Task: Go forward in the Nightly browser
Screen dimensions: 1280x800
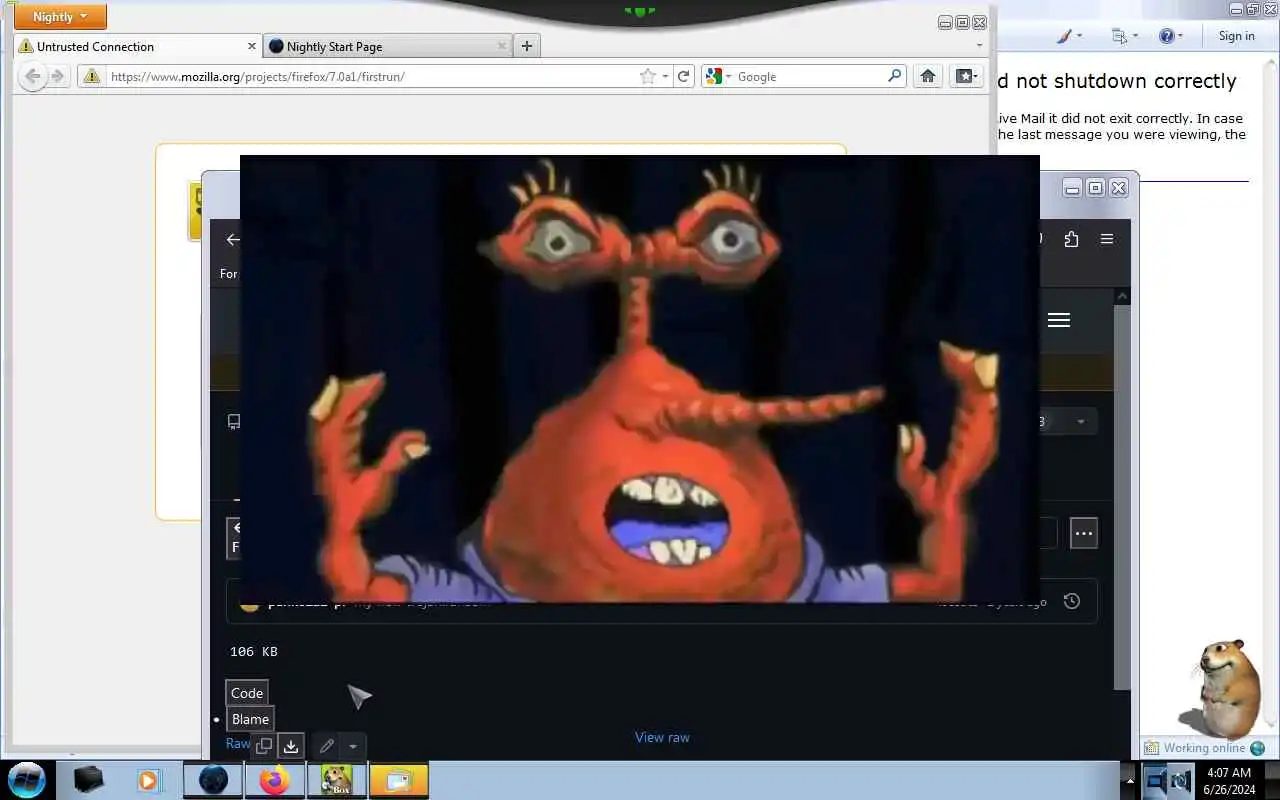Action: pyautogui.click(x=57, y=76)
